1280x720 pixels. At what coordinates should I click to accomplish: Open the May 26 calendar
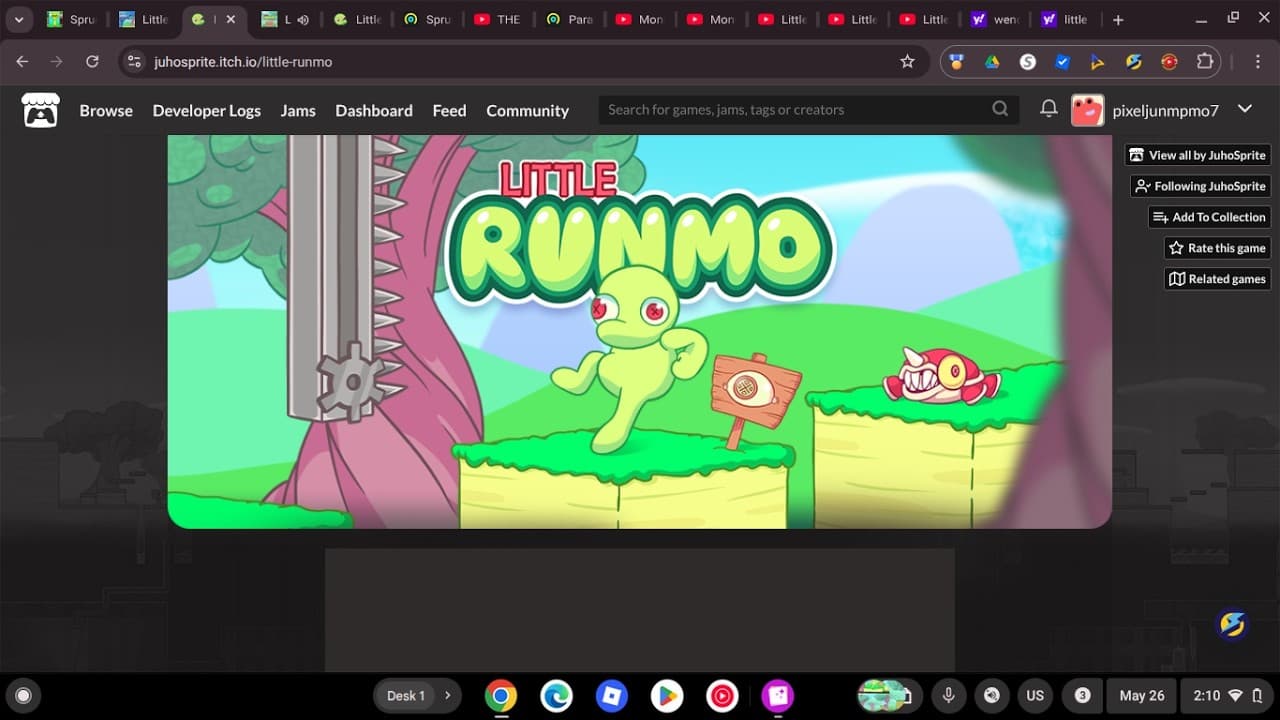[x=1141, y=696]
